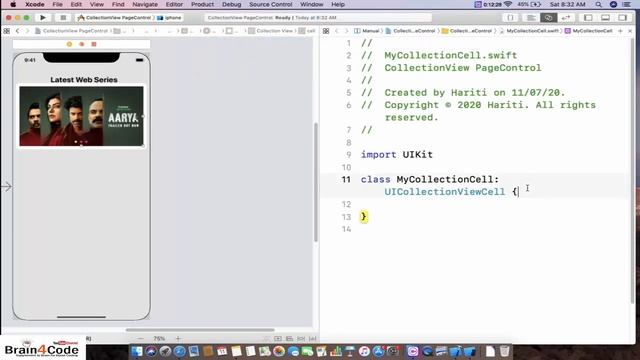640x360 pixels.
Task: Open the Collection View breadcrumb item
Action: (x=271, y=31)
